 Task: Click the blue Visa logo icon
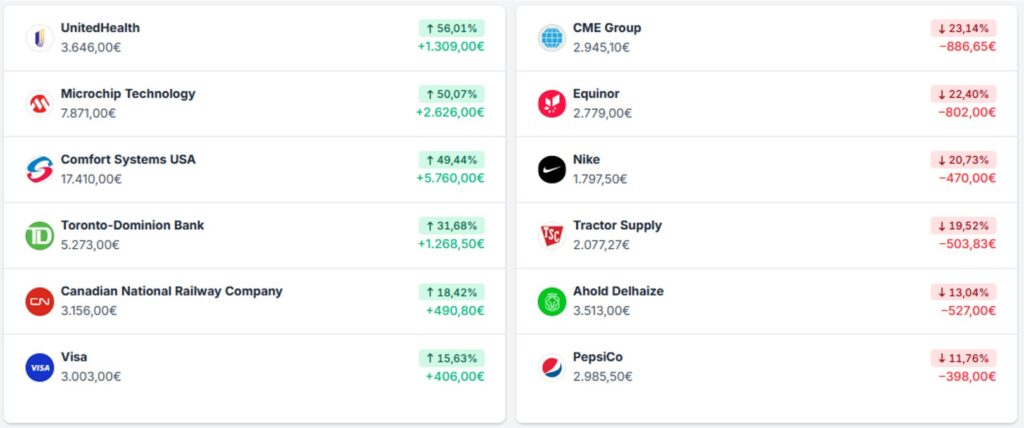coord(40,367)
